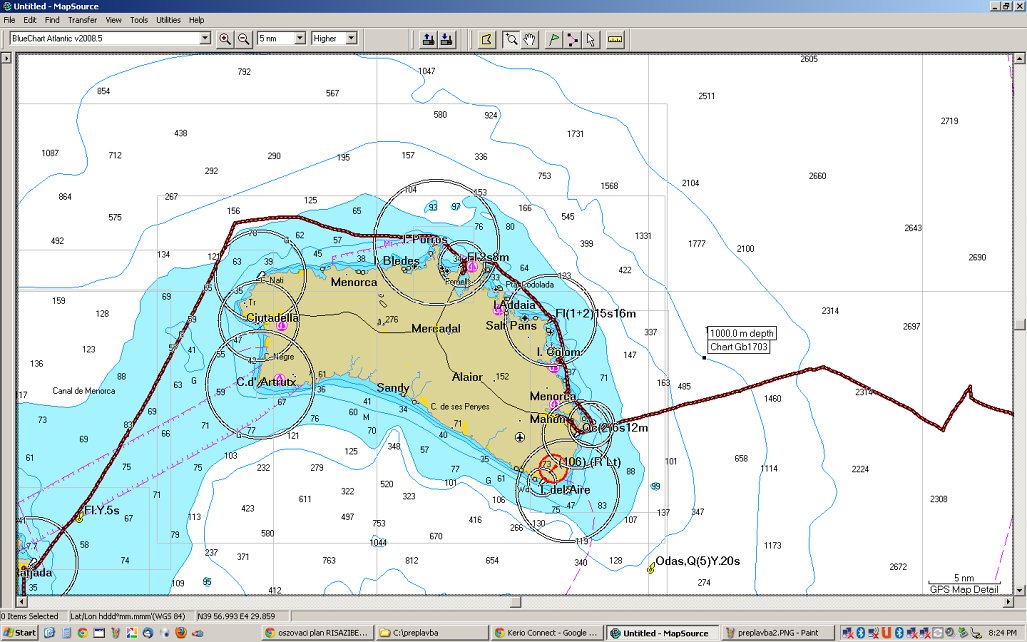Select the Map tool icon
Image resolution: width=1027 pixels, height=642 pixels.
tap(486, 39)
